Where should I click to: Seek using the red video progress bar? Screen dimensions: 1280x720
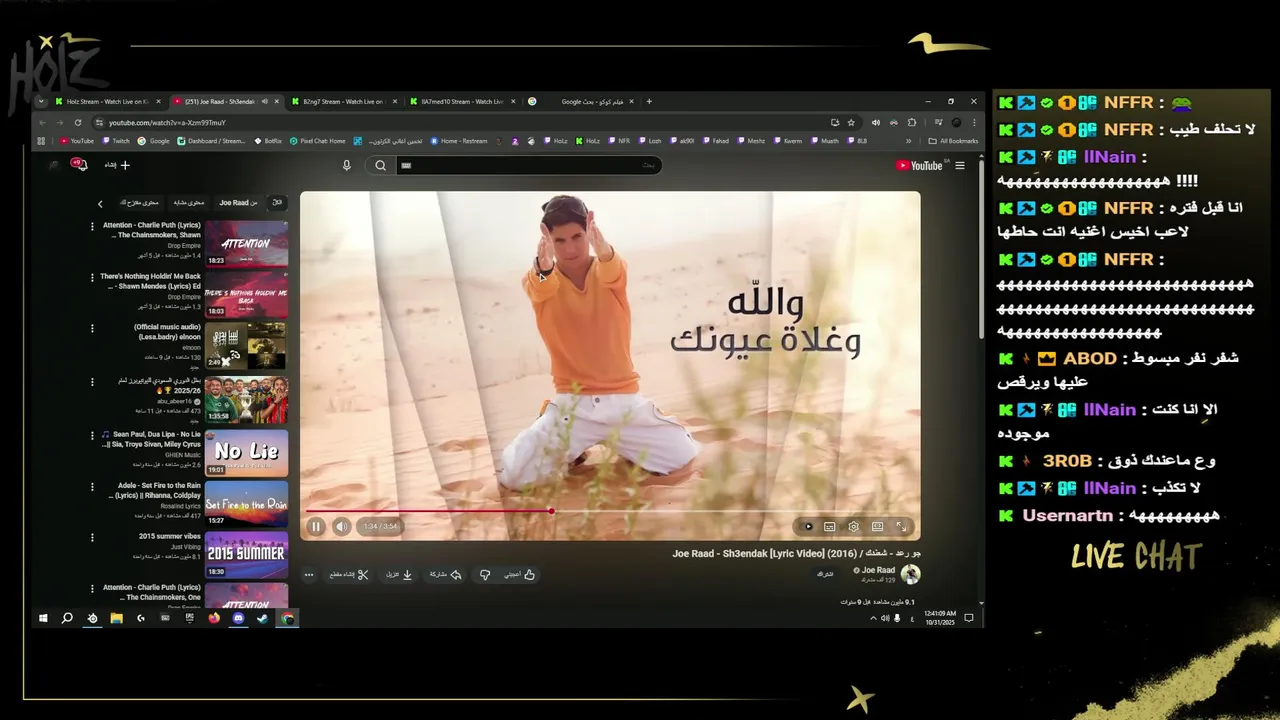610,511
